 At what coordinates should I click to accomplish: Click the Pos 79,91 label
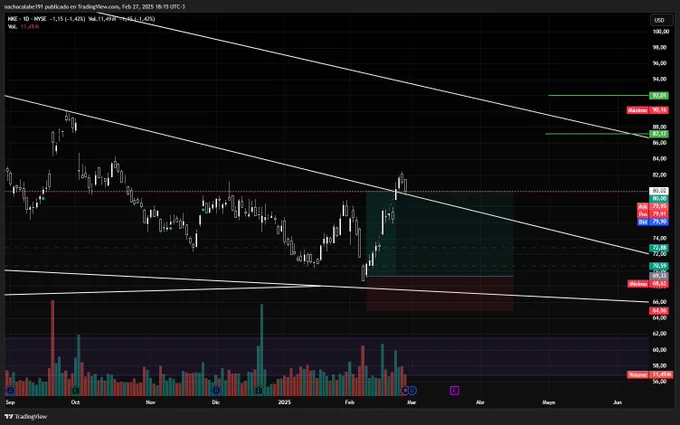coord(652,214)
